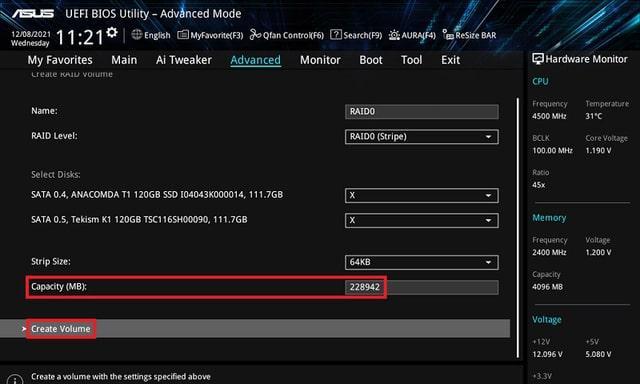The width and height of the screenshot is (640, 384).
Task: Open the Monitor tab
Action: (x=320, y=60)
